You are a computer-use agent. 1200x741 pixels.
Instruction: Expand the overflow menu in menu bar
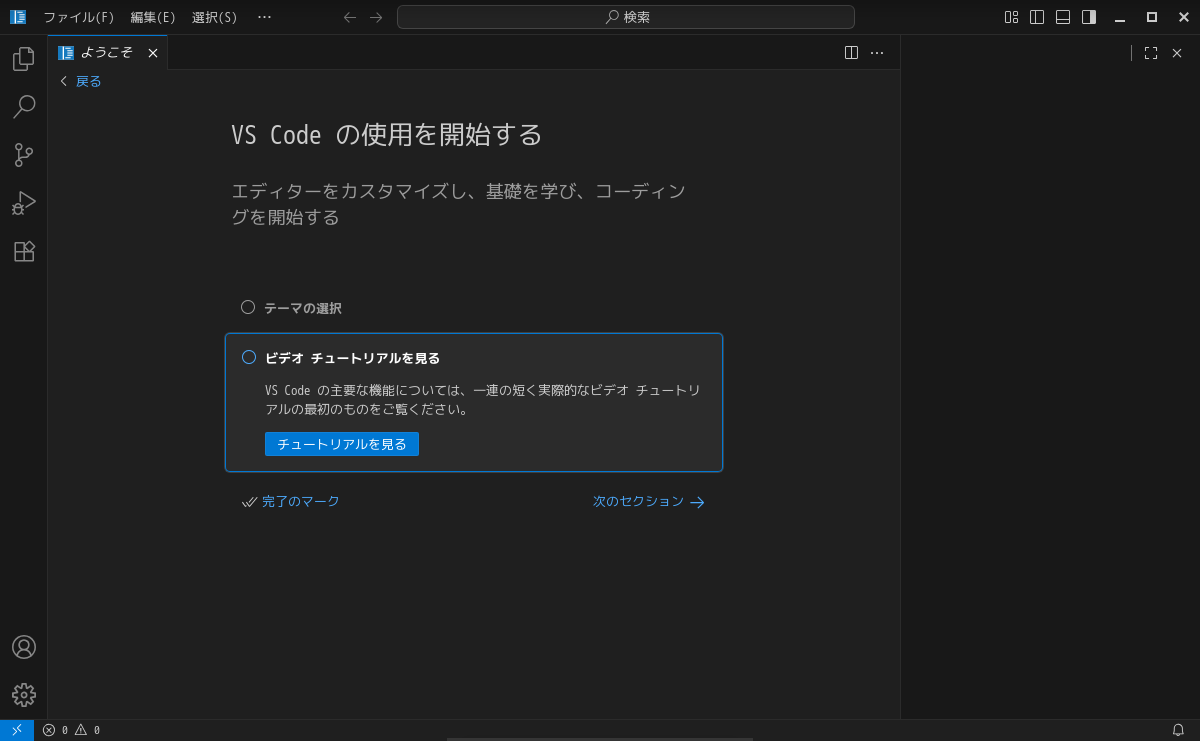point(264,17)
